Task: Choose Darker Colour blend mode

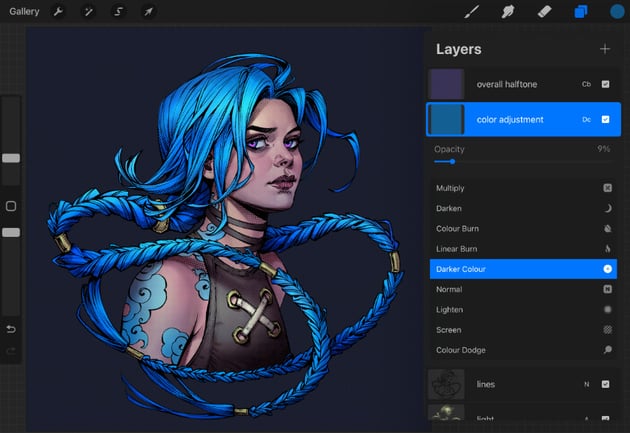Action: [523, 269]
